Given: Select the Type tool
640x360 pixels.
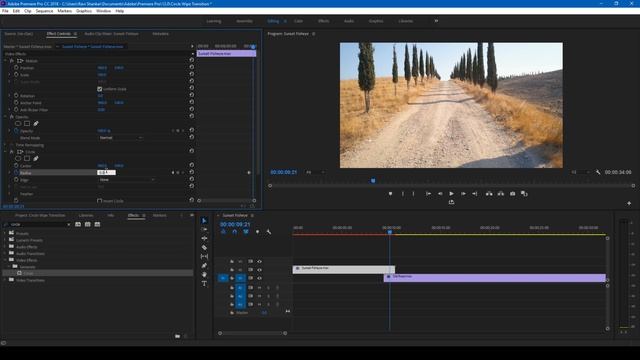Looking at the screenshot, I should [x=204, y=283].
